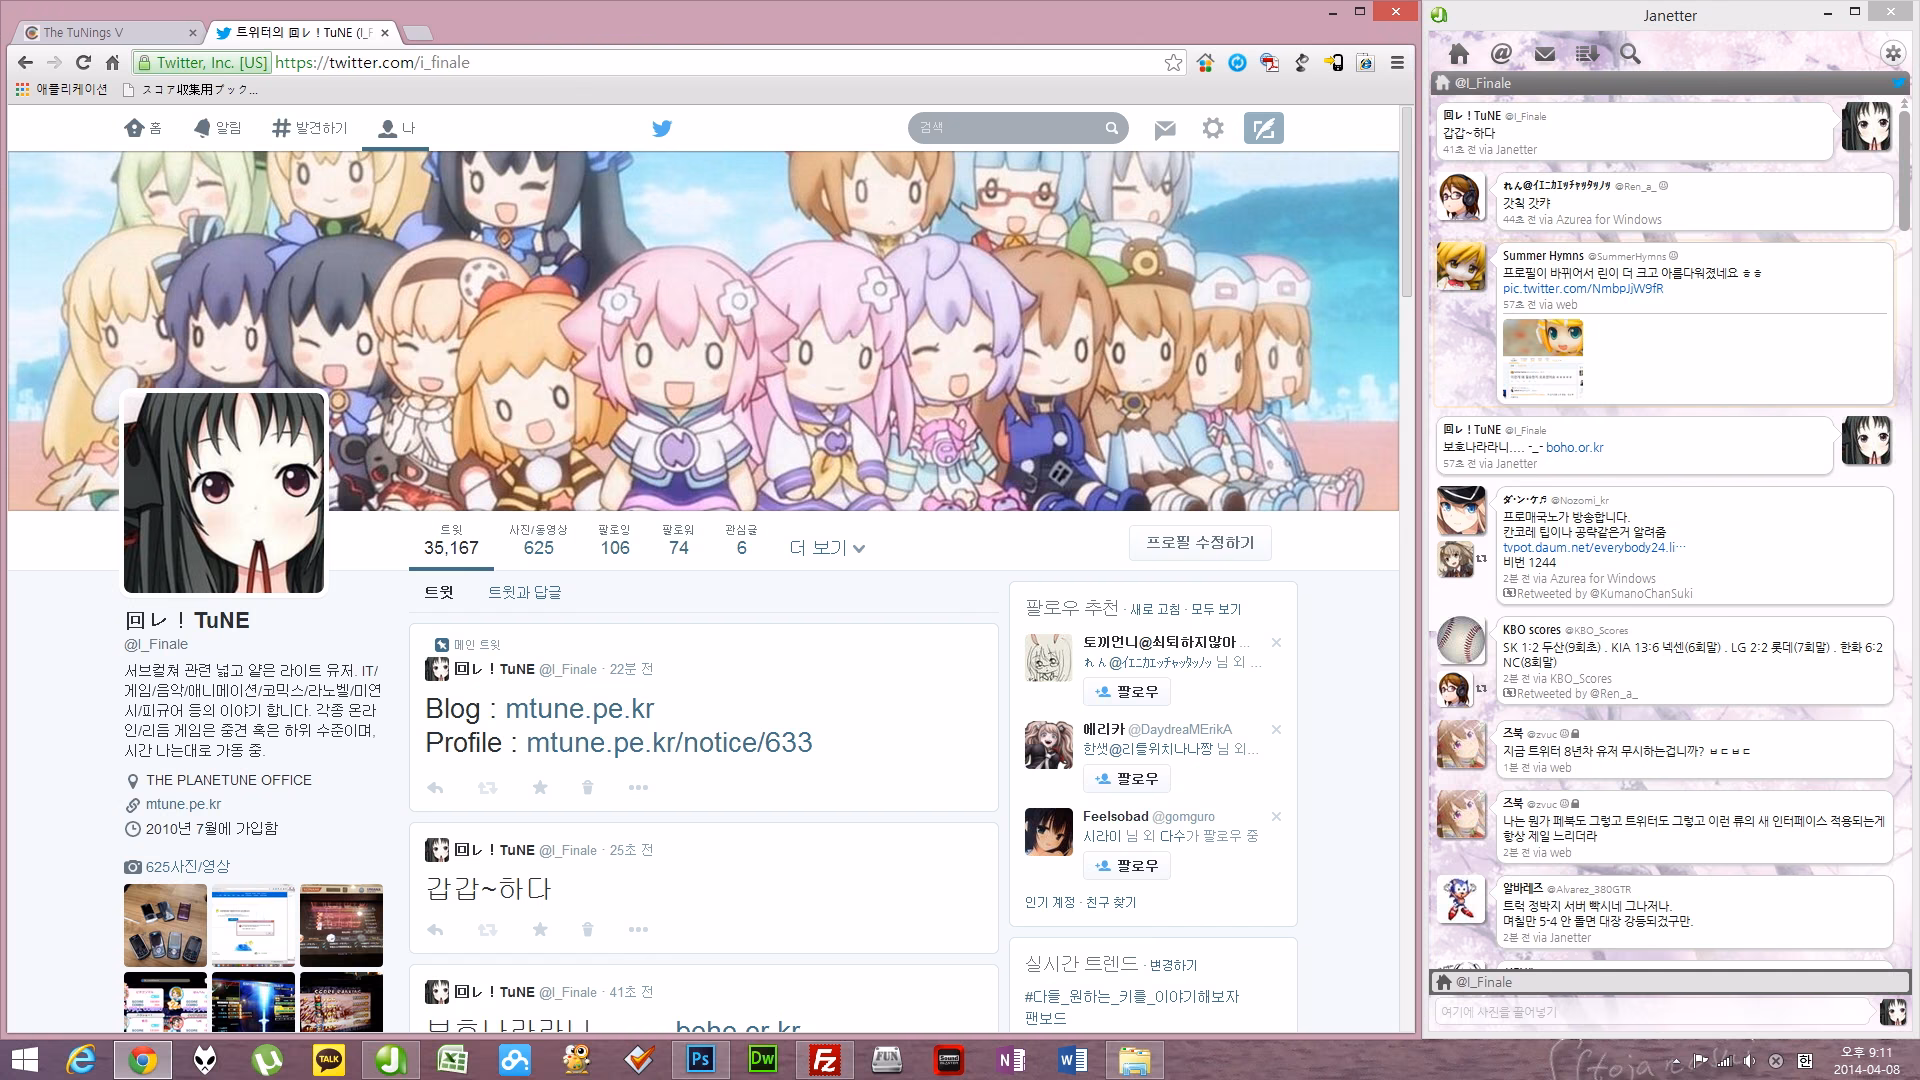This screenshot has width=1920, height=1080.
Task: Bookmark this page star in address bar
Action: [x=1173, y=62]
